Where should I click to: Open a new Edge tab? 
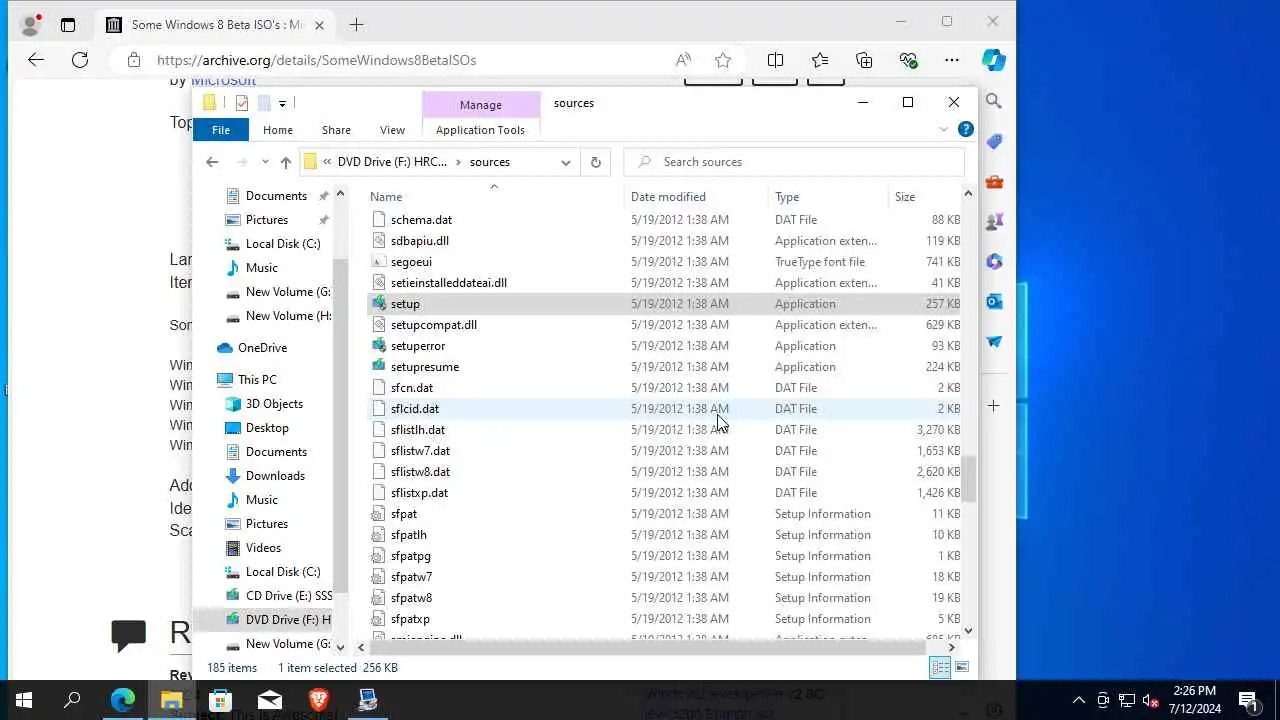tap(357, 24)
